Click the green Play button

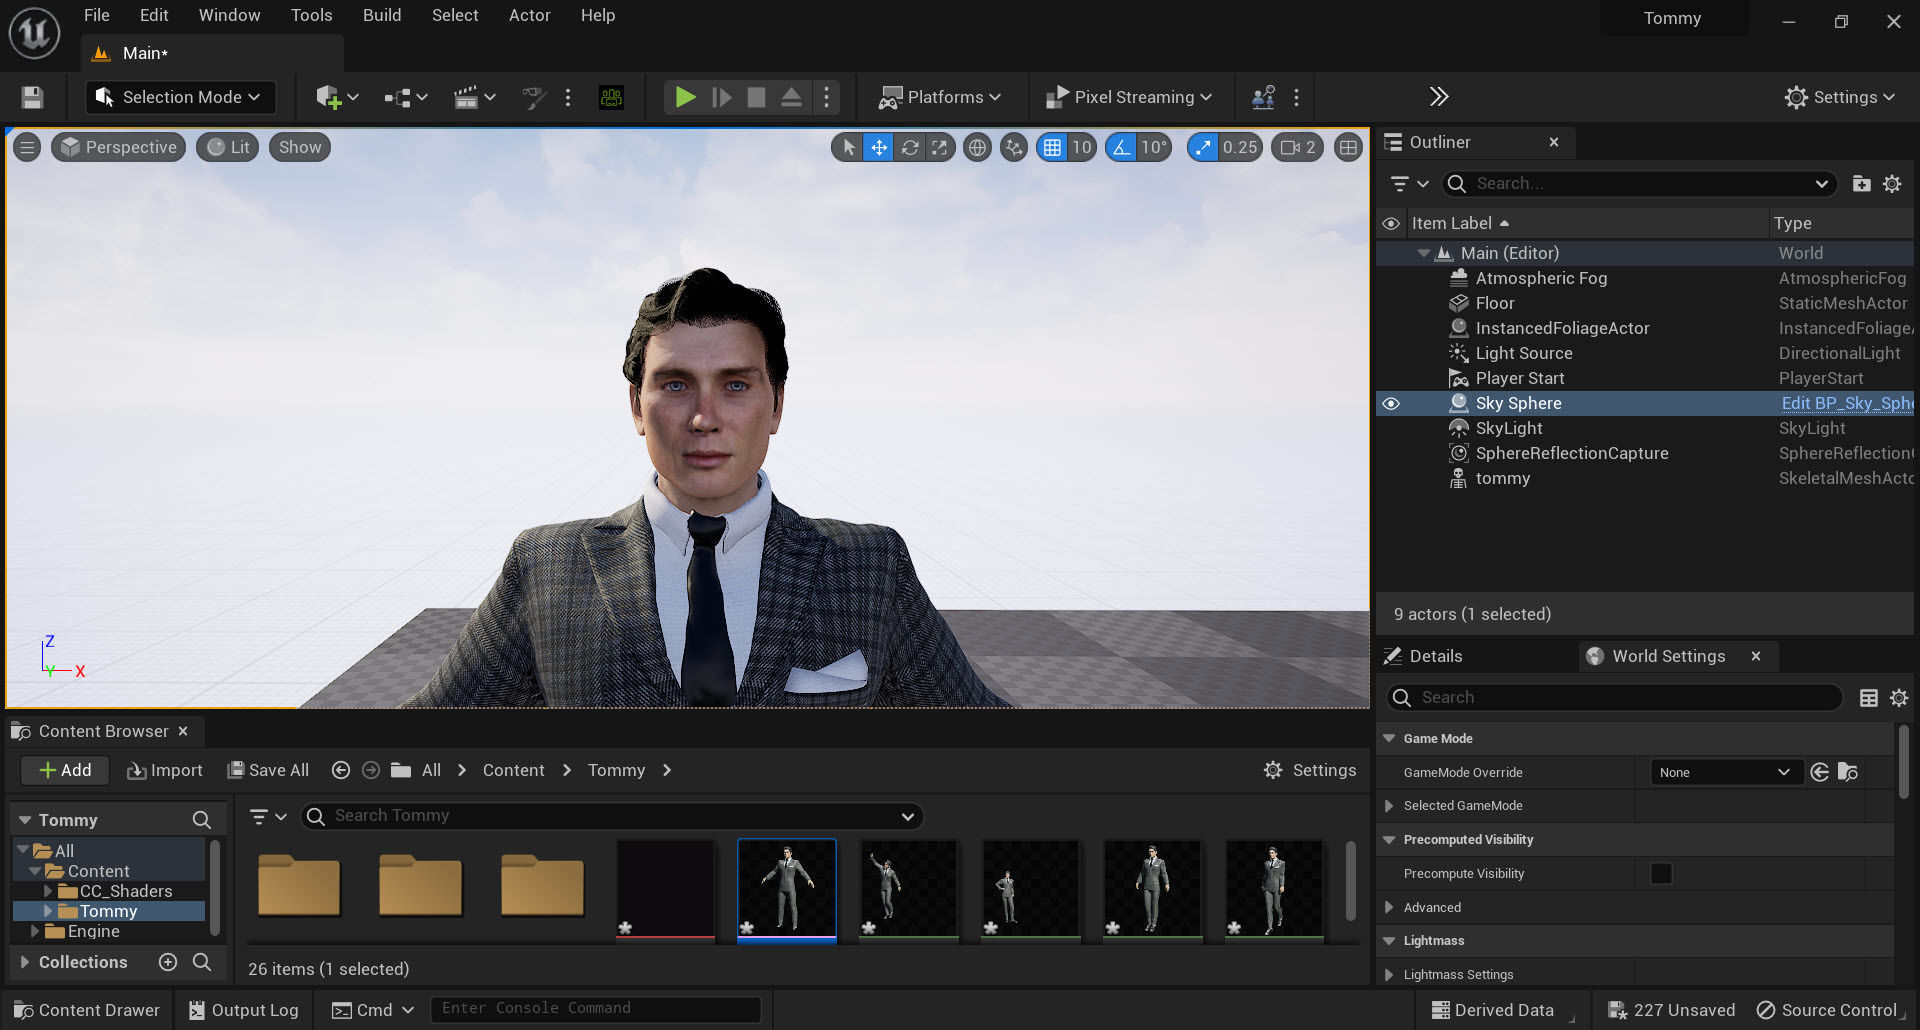[685, 97]
